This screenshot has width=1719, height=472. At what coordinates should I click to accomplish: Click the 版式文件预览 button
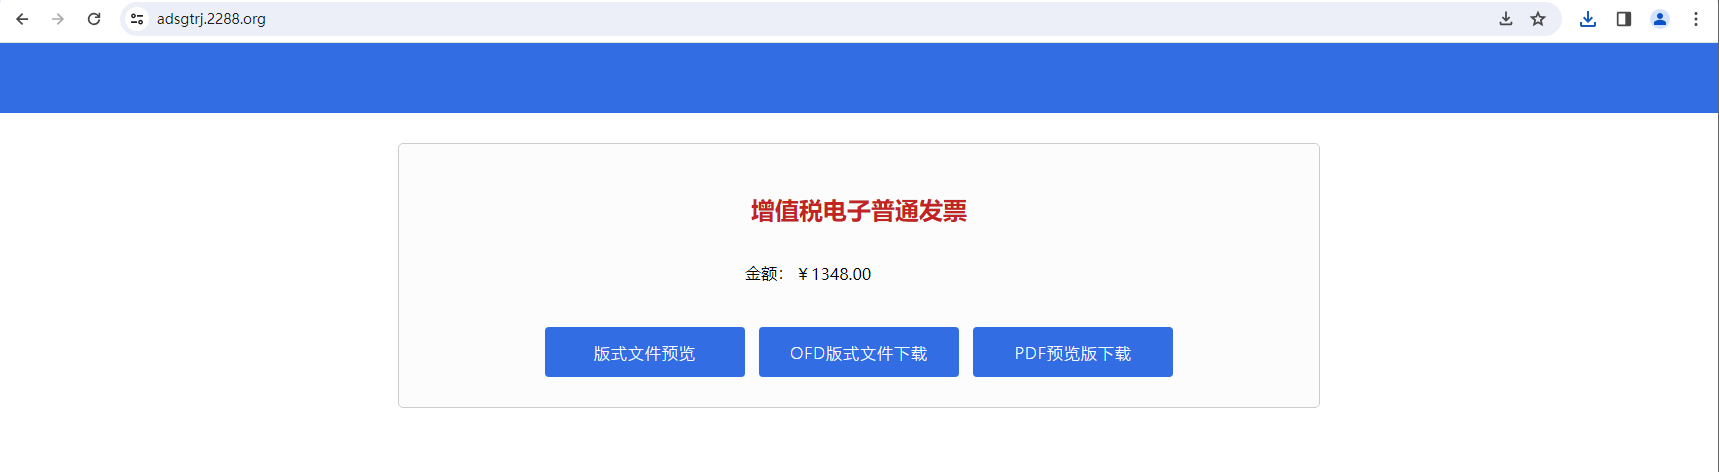645,352
